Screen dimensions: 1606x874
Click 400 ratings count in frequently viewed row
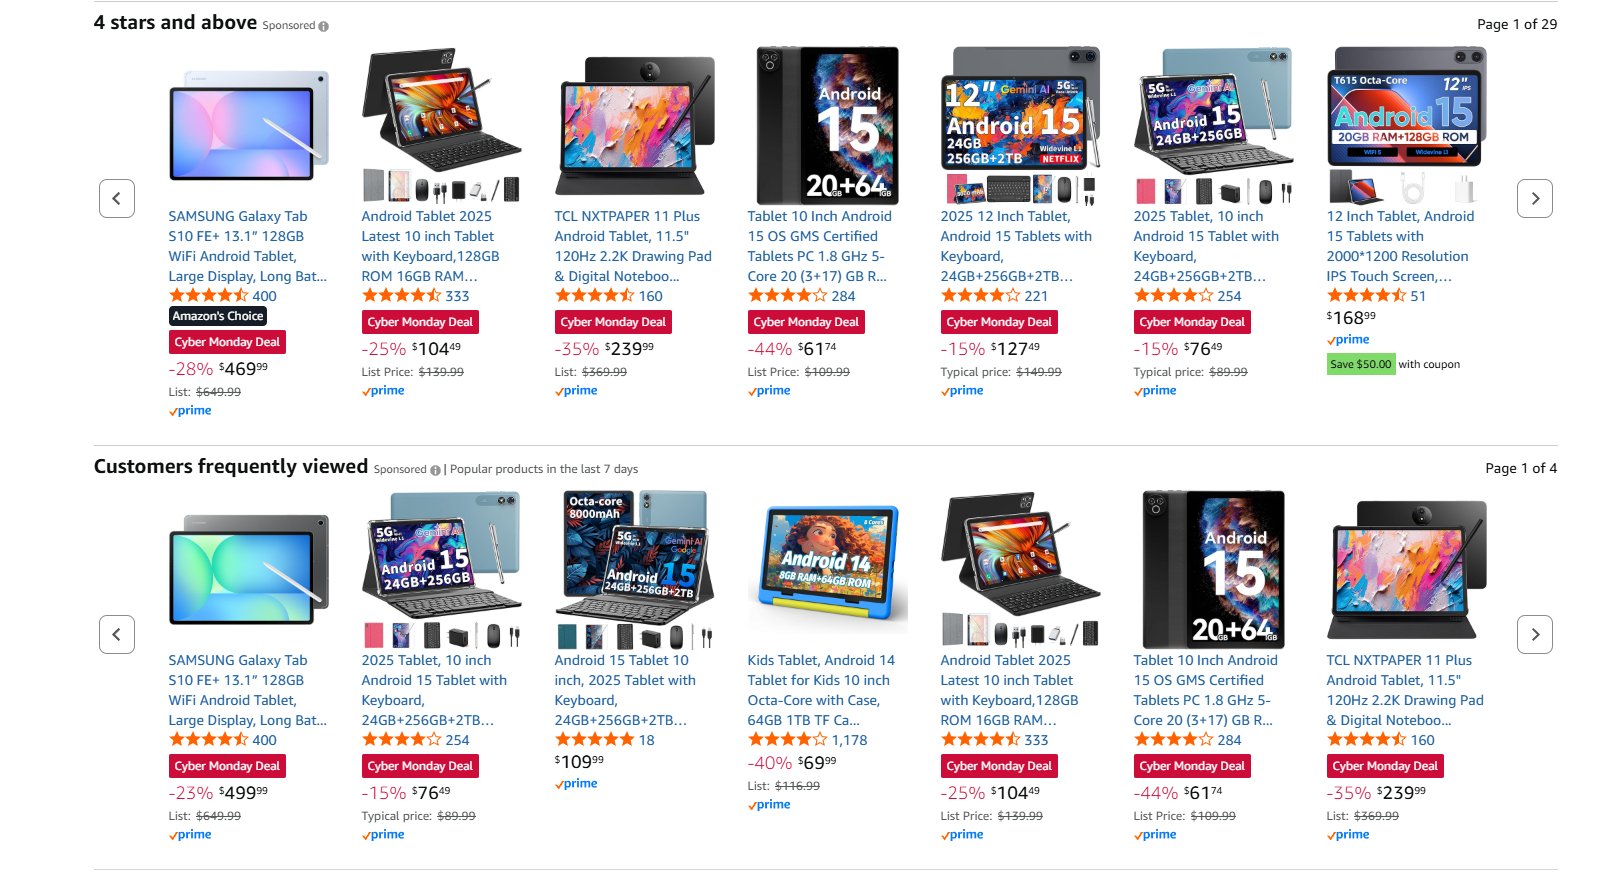pyautogui.click(x=264, y=740)
